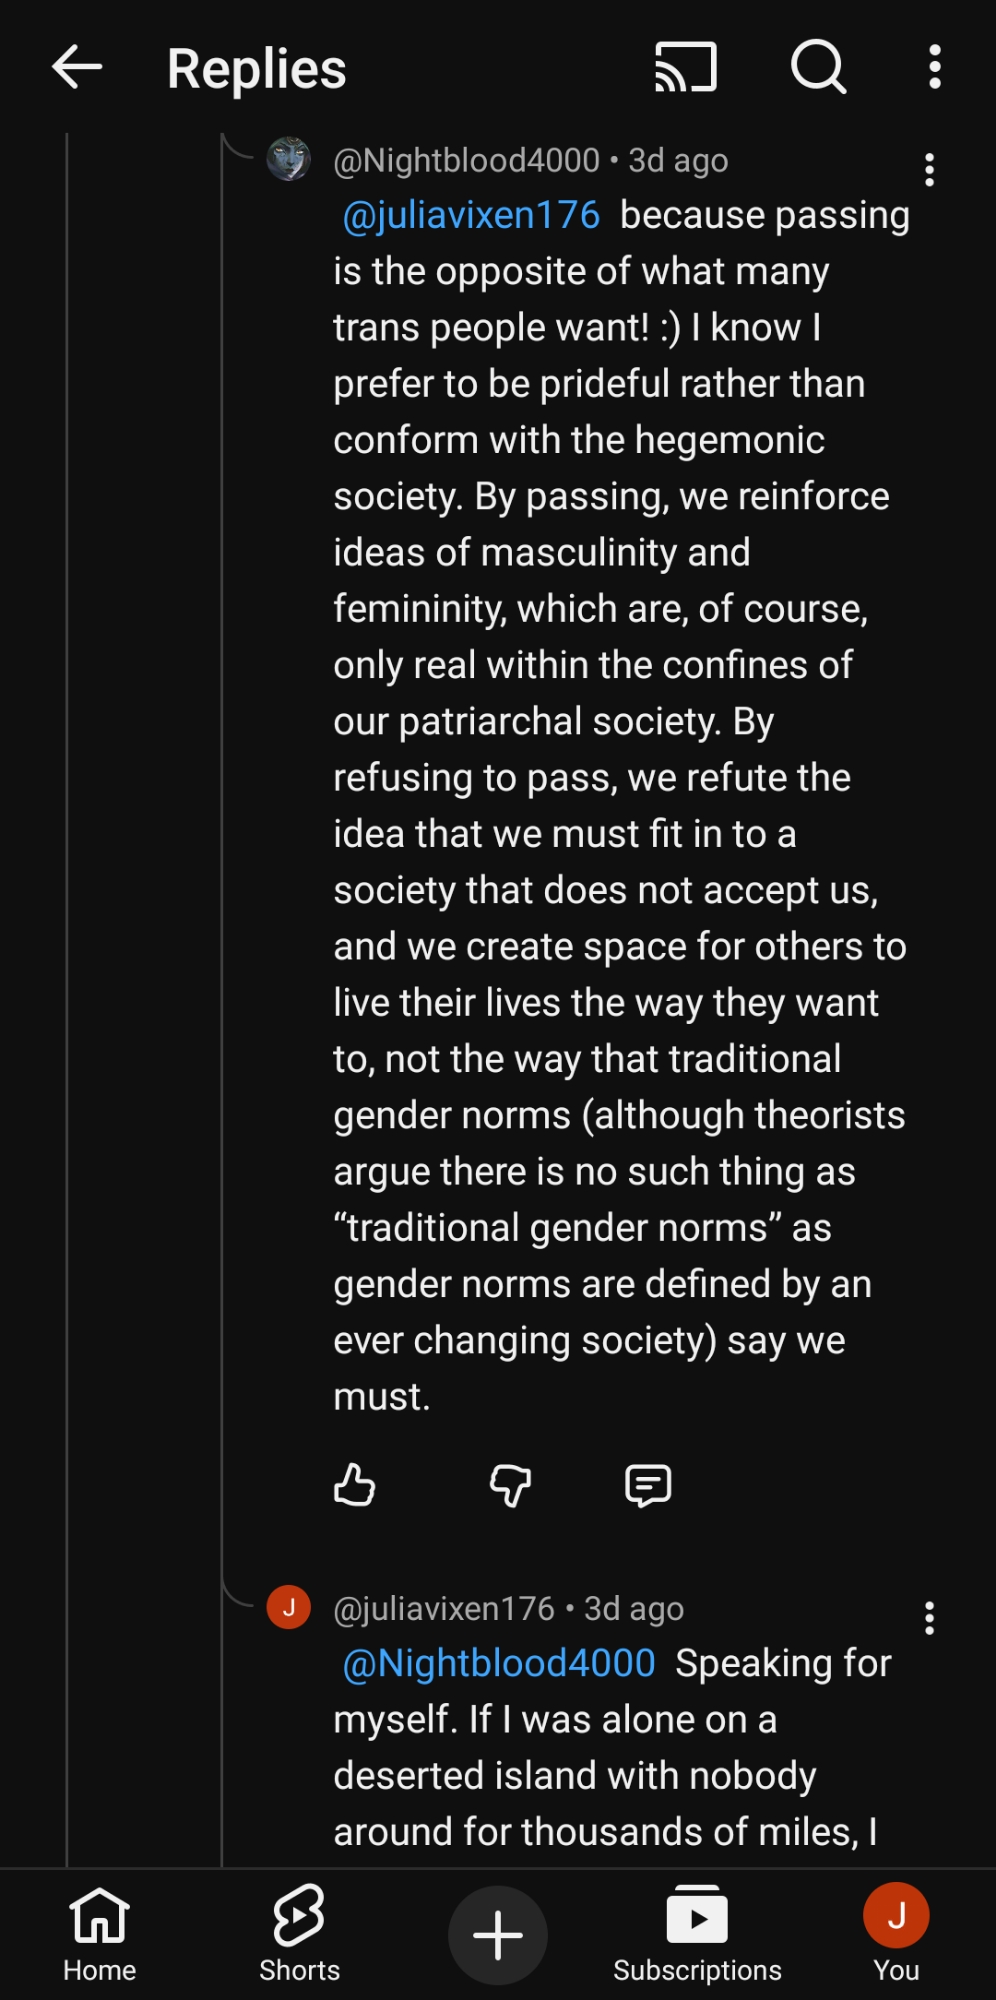Open Nightblood4000's profile avatar

tap(289, 159)
